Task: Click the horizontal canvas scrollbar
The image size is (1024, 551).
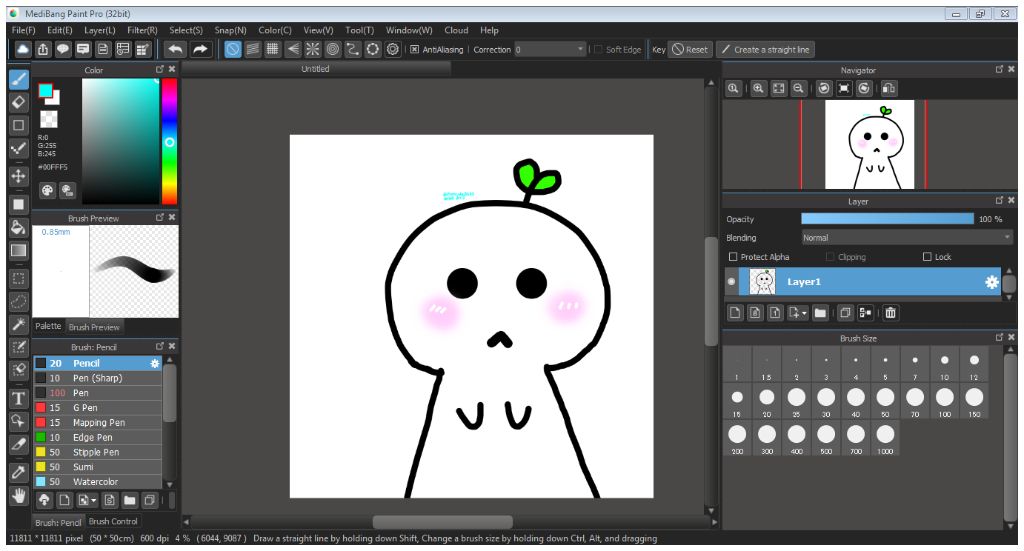Action: tap(442, 522)
